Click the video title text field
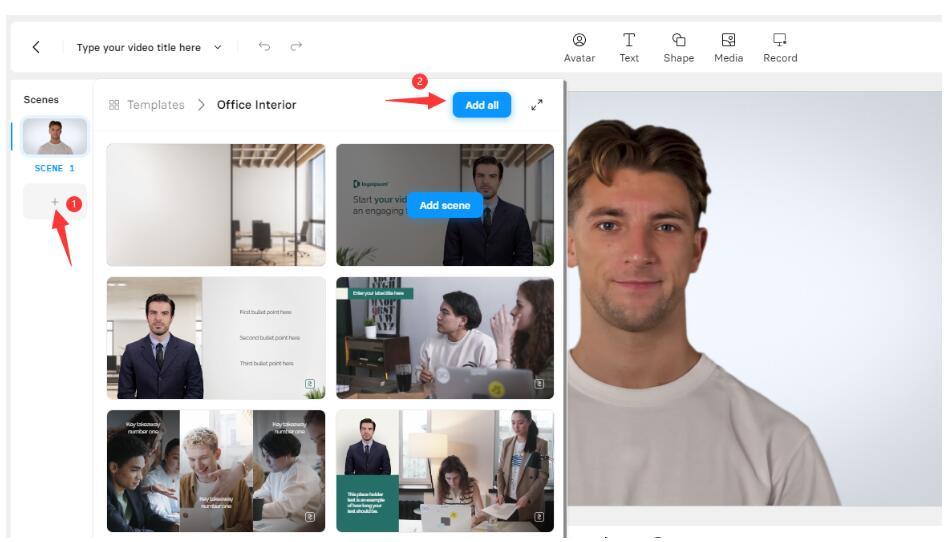The height and width of the screenshot is (542, 945). 138,47
